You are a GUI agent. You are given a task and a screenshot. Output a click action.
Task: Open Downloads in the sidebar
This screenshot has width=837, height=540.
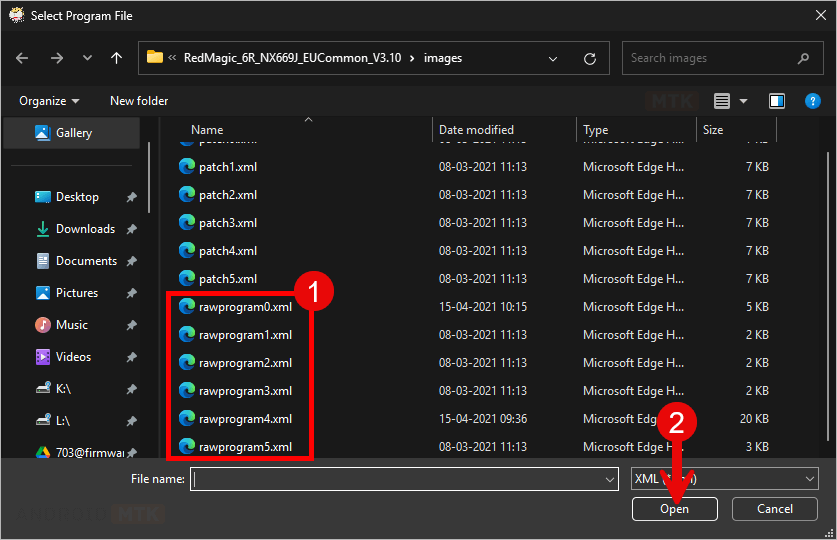coord(85,229)
